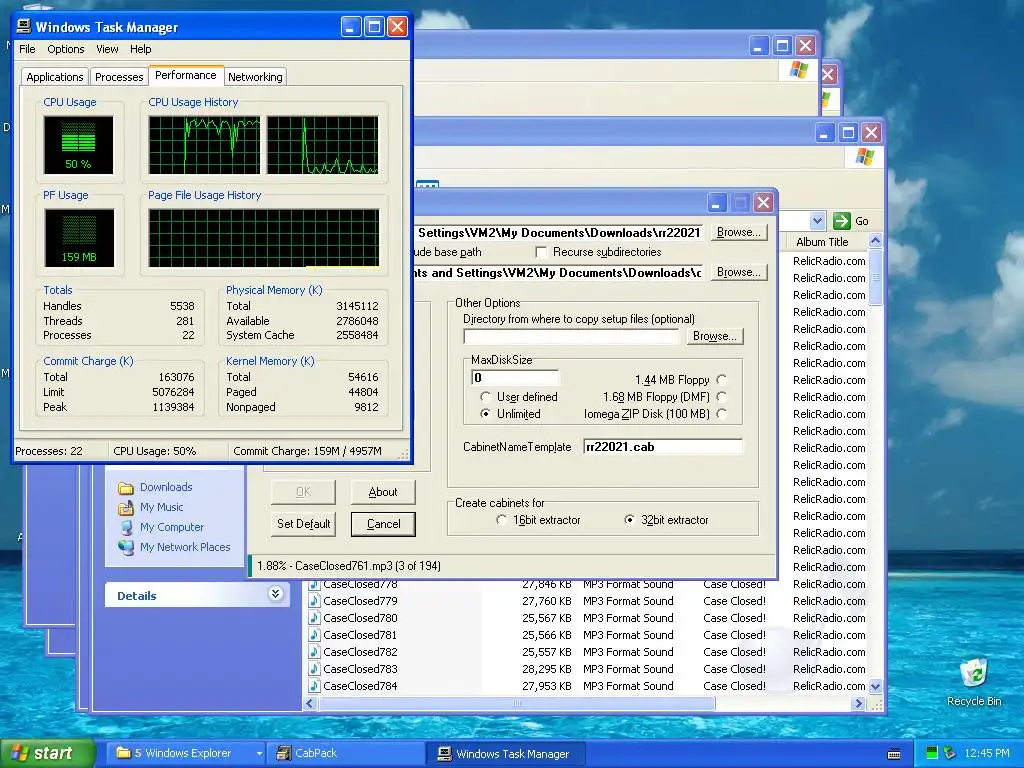1024x768 pixels.
Task: Click the Explorer vertical scrollbar down arrow
Action: (x=876, y=687)
